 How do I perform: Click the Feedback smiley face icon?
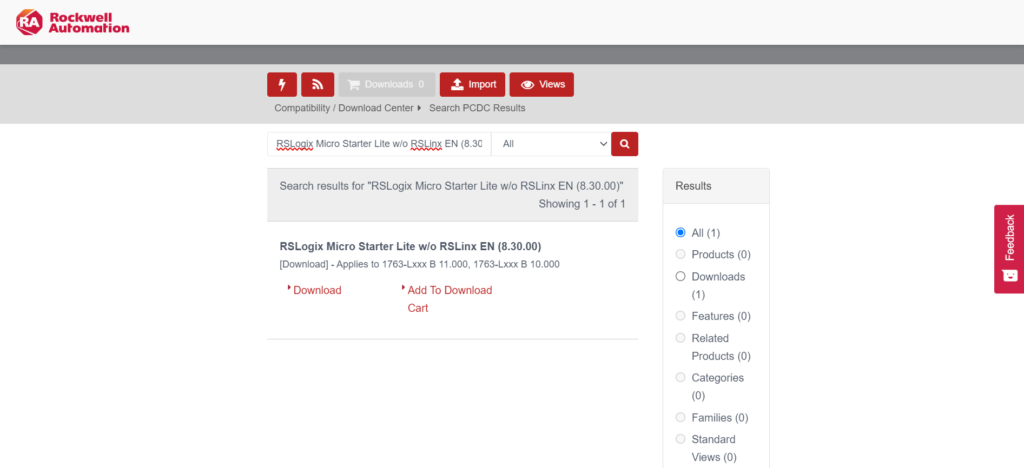[1010, 275]
